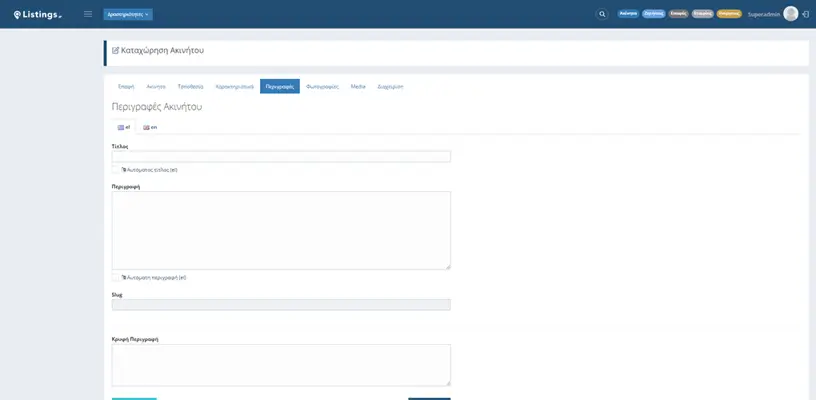The image size is (816, 400).
Task: Go to the Εταιρείες pill shortcut
Action: point(703,14)
